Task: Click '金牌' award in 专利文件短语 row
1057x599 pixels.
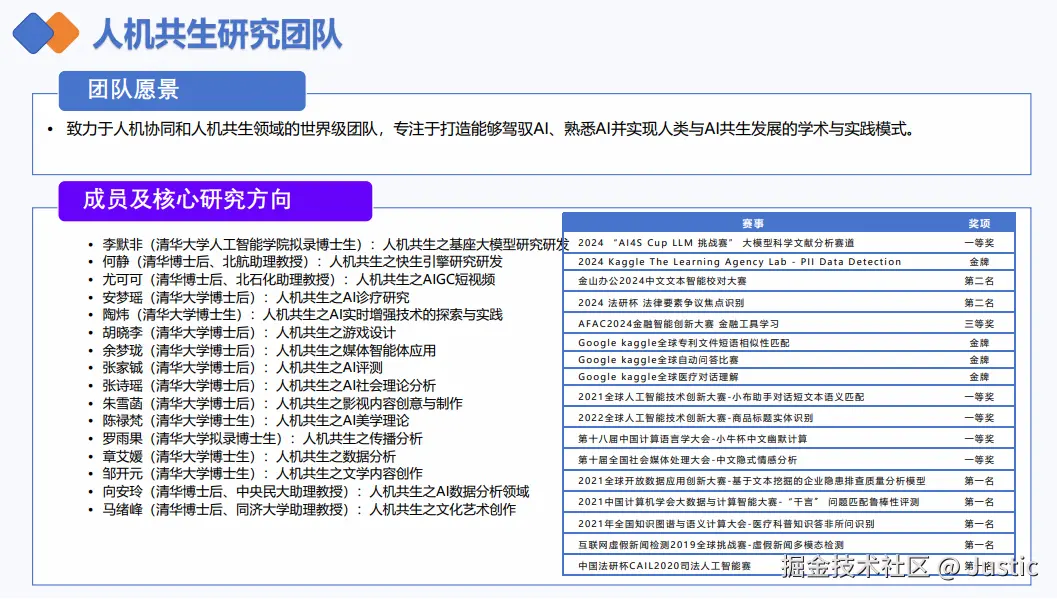Action: (979, 342)
